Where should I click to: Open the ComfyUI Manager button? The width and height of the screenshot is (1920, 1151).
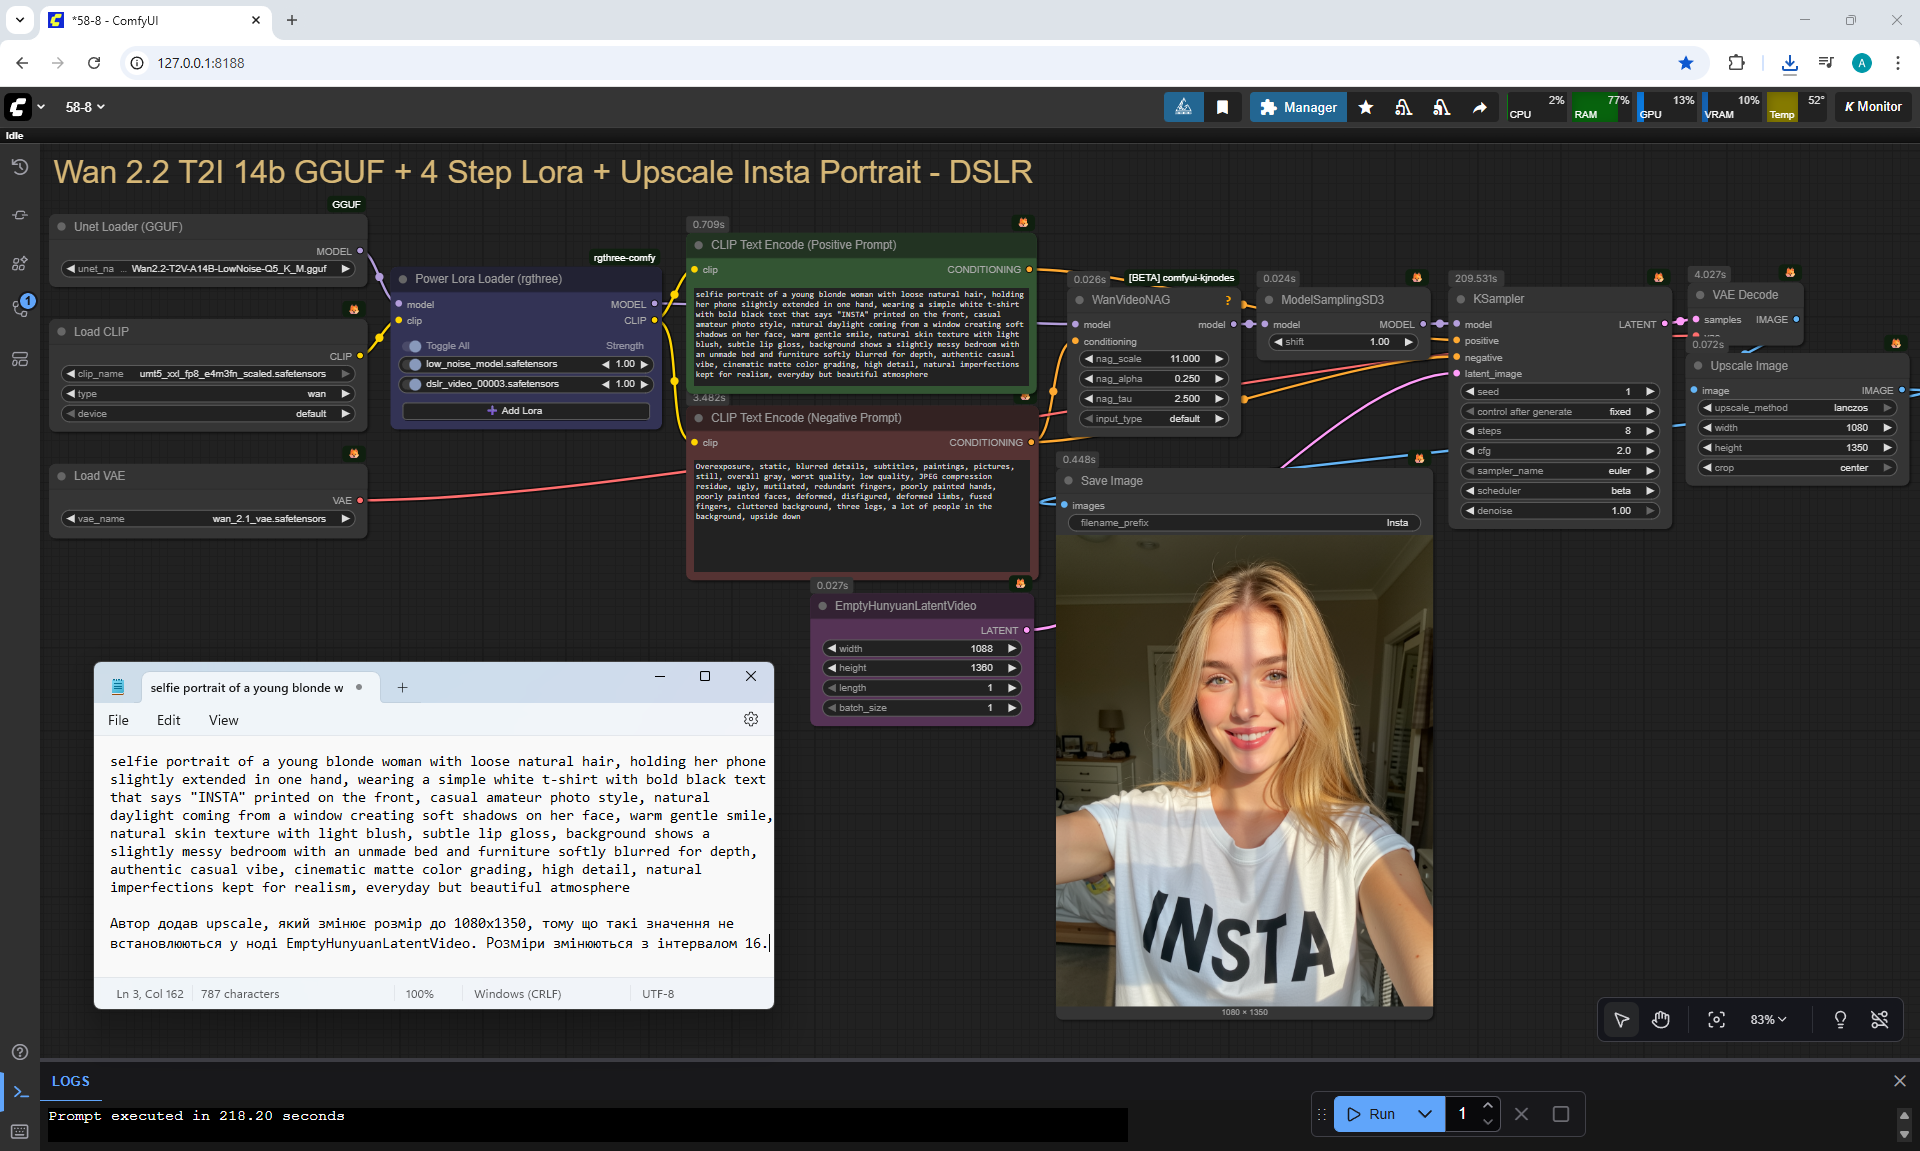[x=1297, y=107]
